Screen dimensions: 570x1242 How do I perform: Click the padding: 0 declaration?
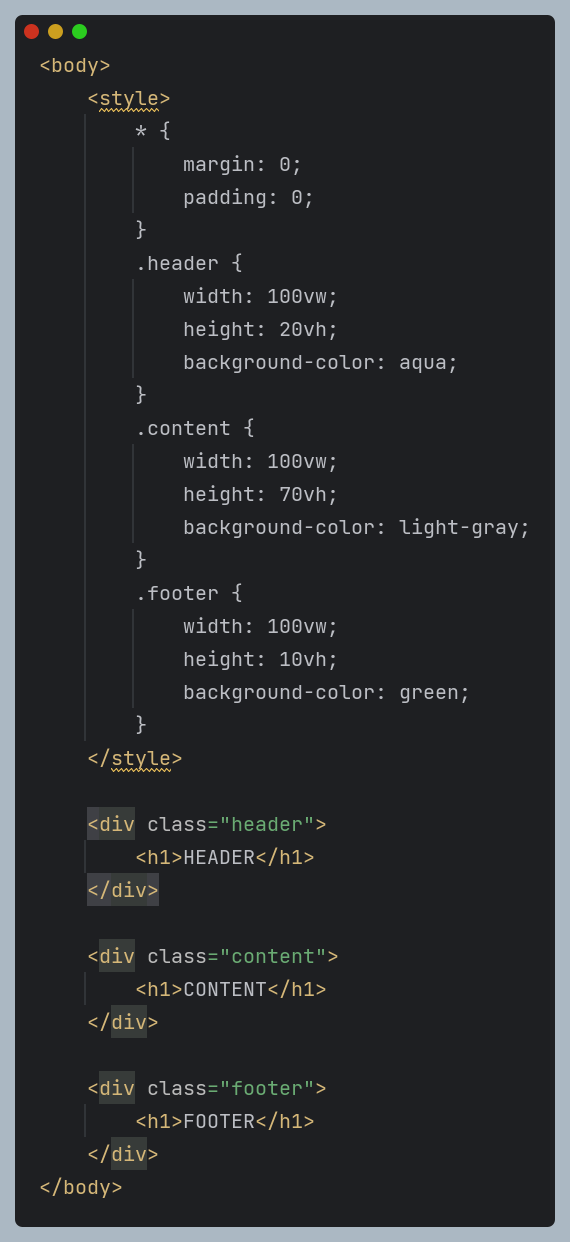click(249, 198)
